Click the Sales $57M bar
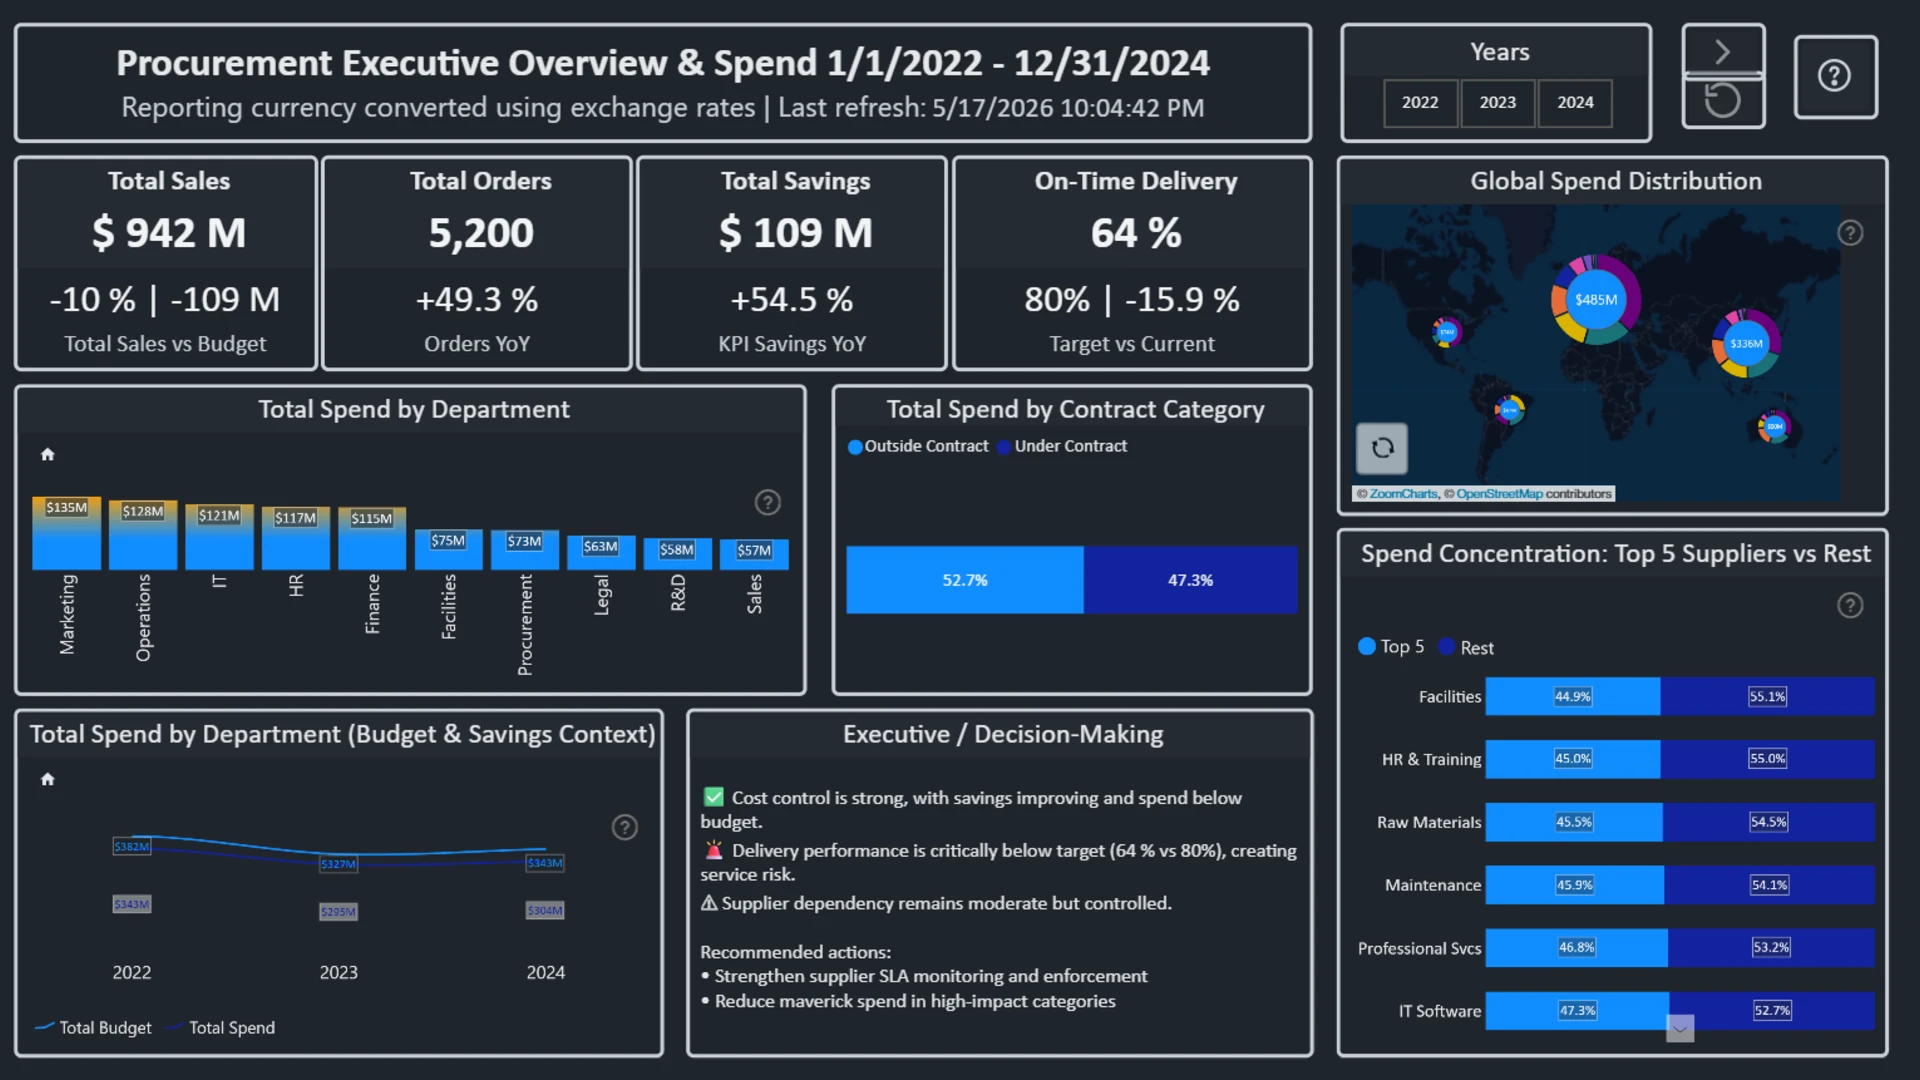The height and width of the screenshot is (1080, 1920). (754, 554)
